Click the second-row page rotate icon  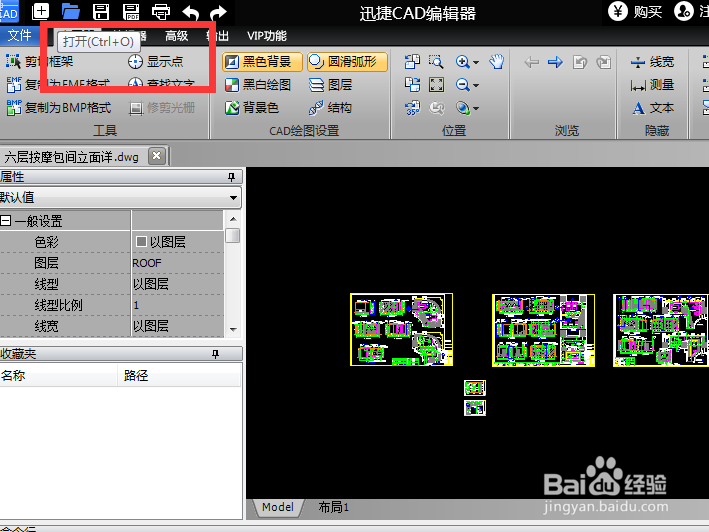coord(412,85)
